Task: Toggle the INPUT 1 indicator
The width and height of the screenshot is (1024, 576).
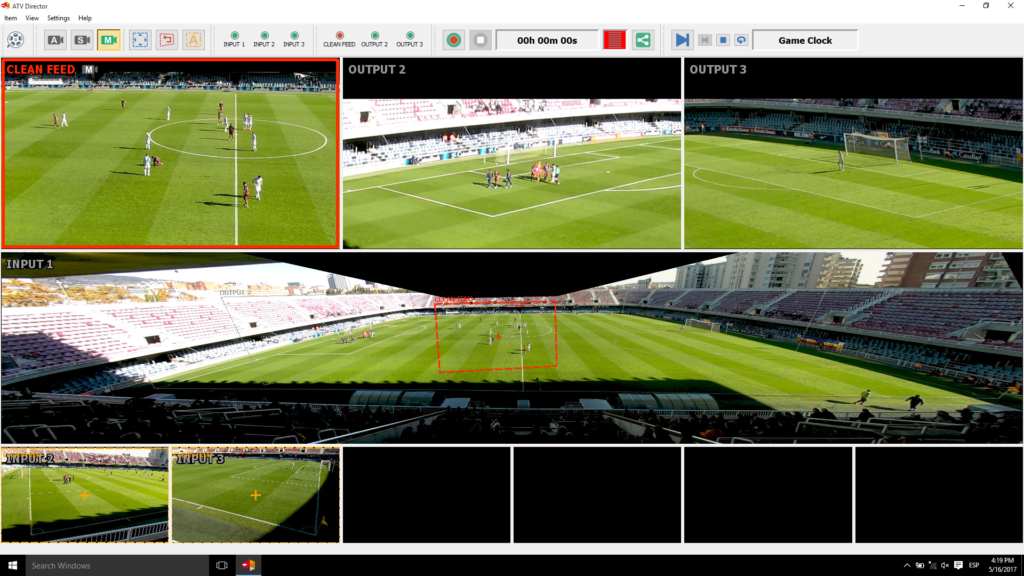Action: tap(234, 39)
